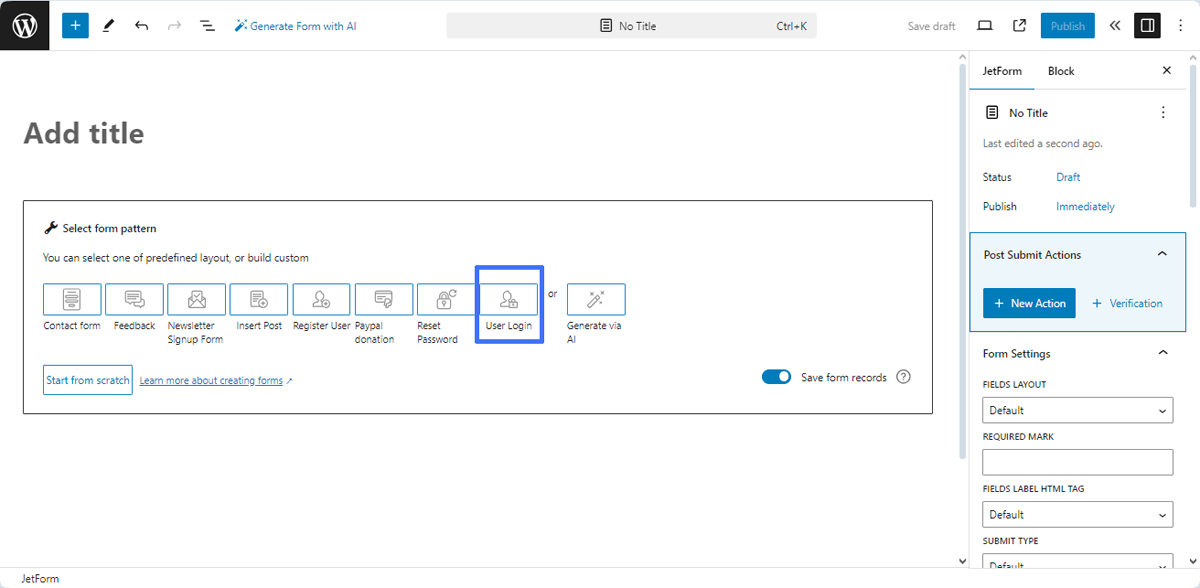1200x588 pixels.
Task: Pick the Newsletter Signup Form pattern
Action: [x=196, y=299]
